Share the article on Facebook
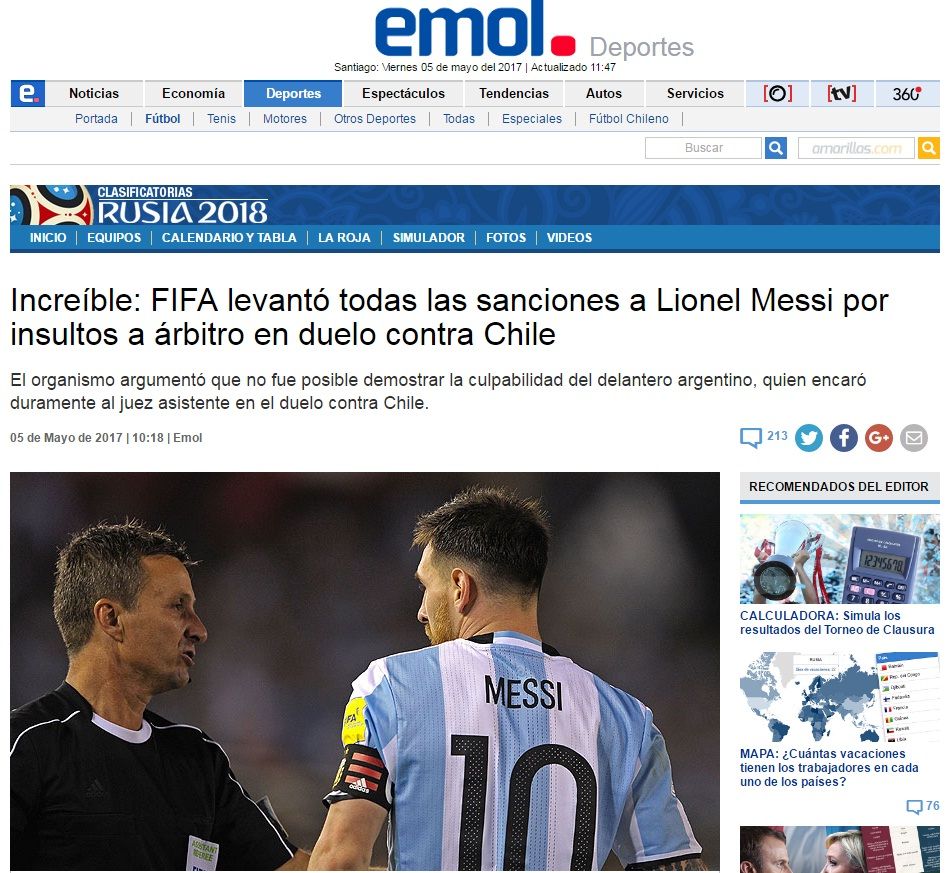The image size is (952, 873). coord(843,438)
